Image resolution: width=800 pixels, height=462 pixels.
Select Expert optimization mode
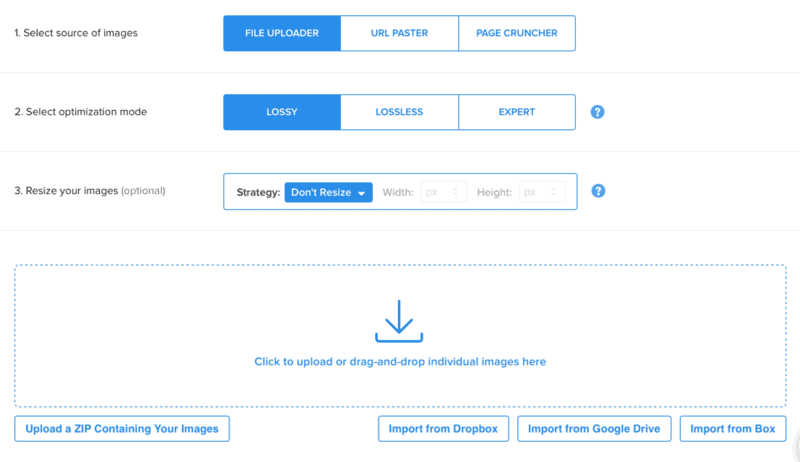517,112
